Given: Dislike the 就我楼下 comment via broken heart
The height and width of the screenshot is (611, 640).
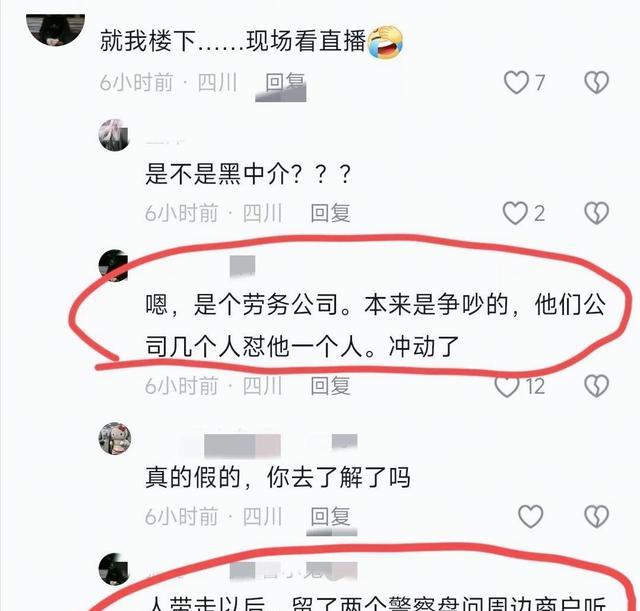Looking at the screenshot, I should [596, 82].
